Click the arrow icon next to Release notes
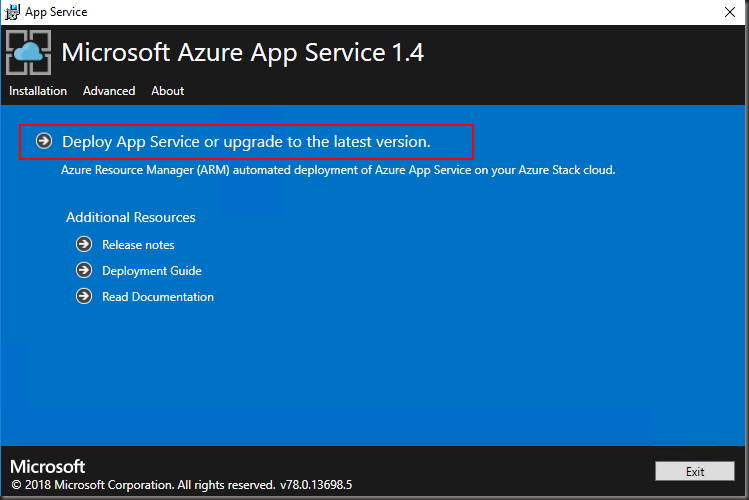The height and width of the screenshot is (500, 749). click(x=84, y=245)
